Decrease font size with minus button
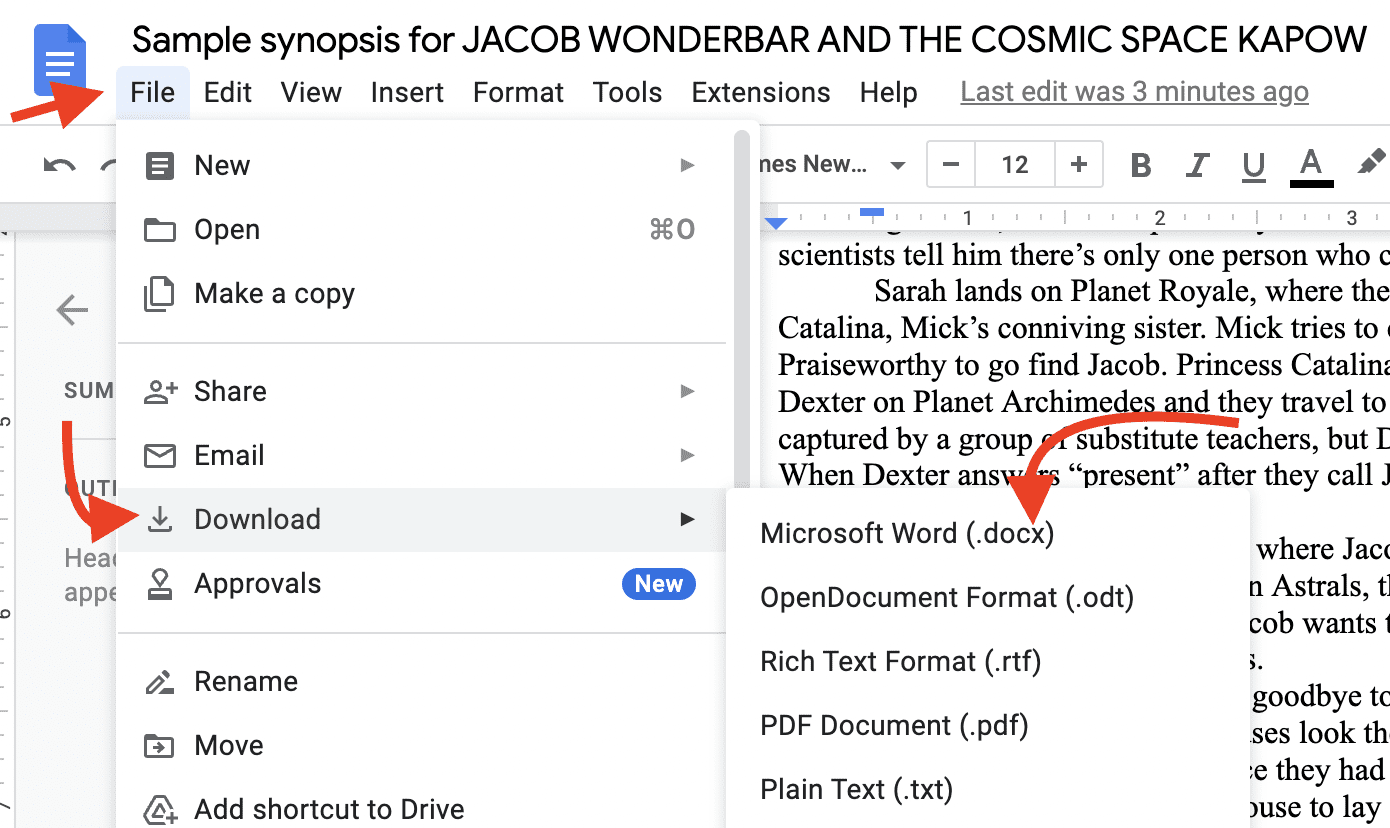The height and width of the screenshot is (828, 1390). [x=951, y=165]
